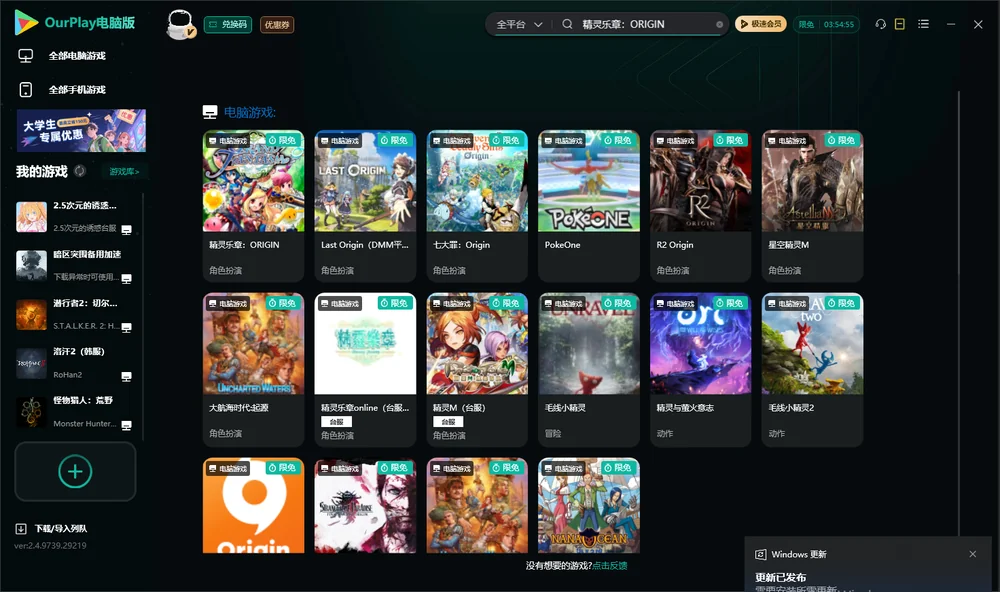The height and width of the screenshot is (592, 1000).
Task: Select the 精灵乐章online (台服) card
Action: [365, 369]
